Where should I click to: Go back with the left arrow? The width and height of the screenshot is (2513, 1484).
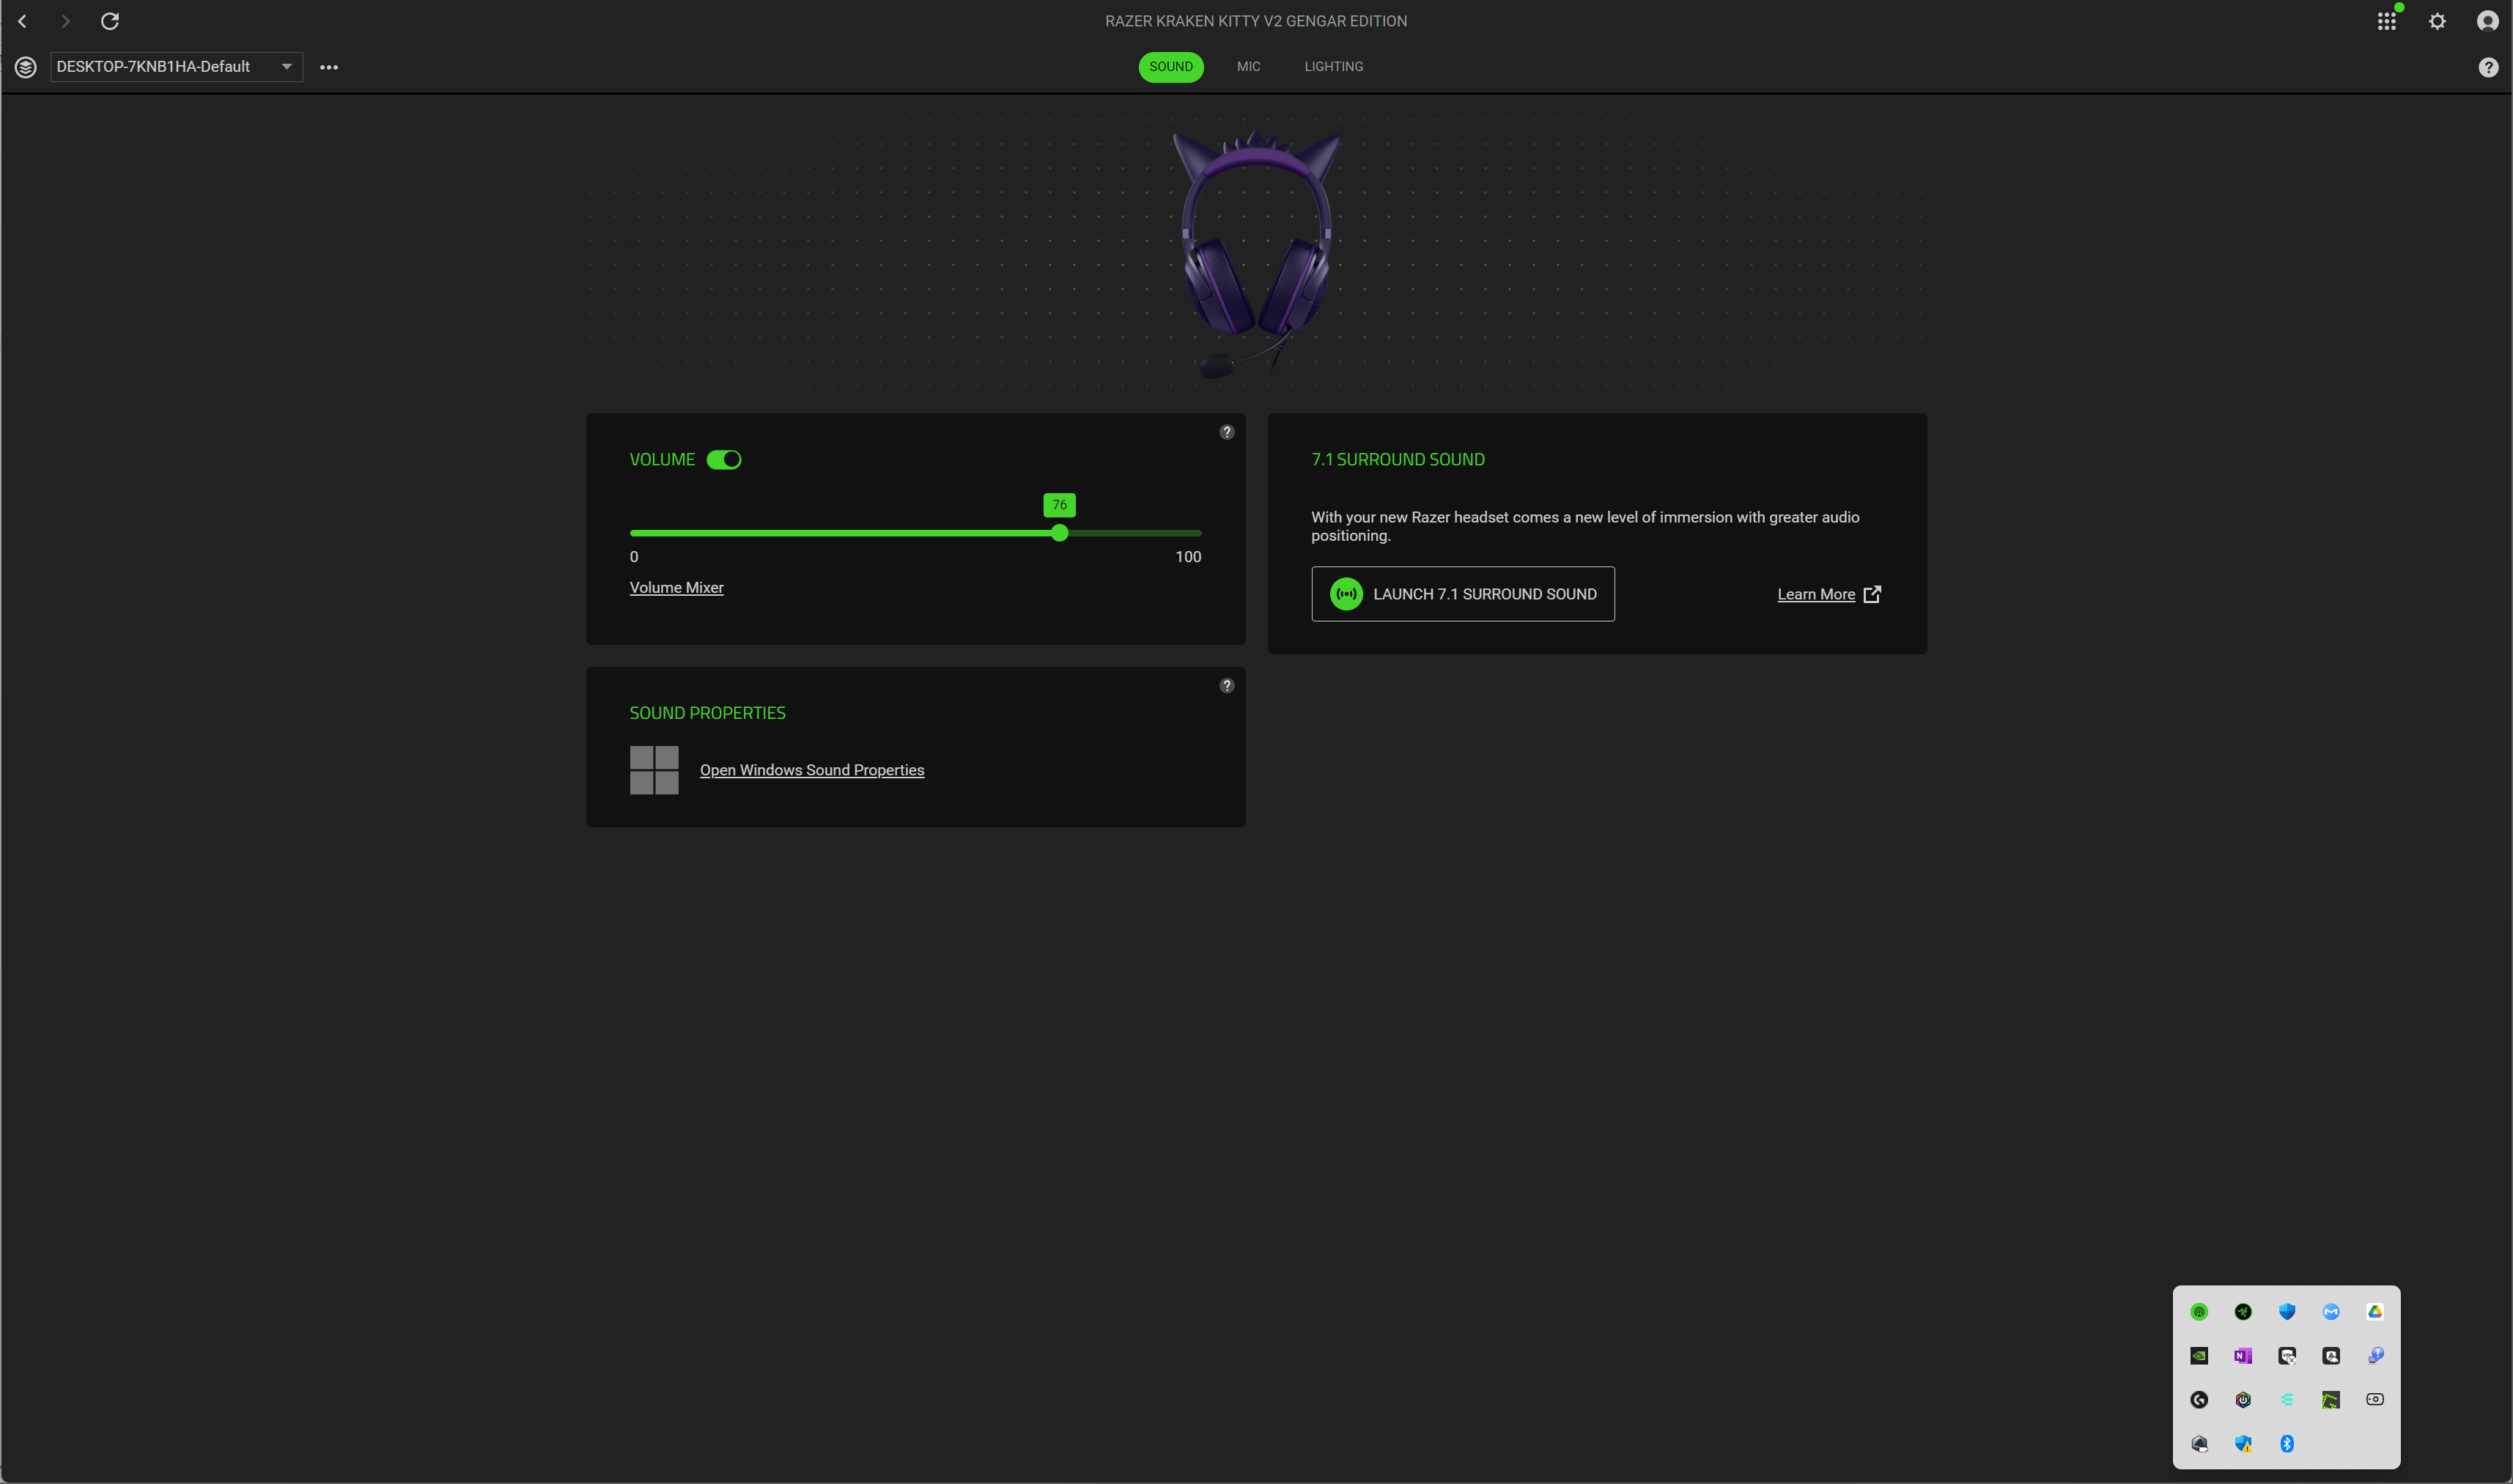(23, 21)
